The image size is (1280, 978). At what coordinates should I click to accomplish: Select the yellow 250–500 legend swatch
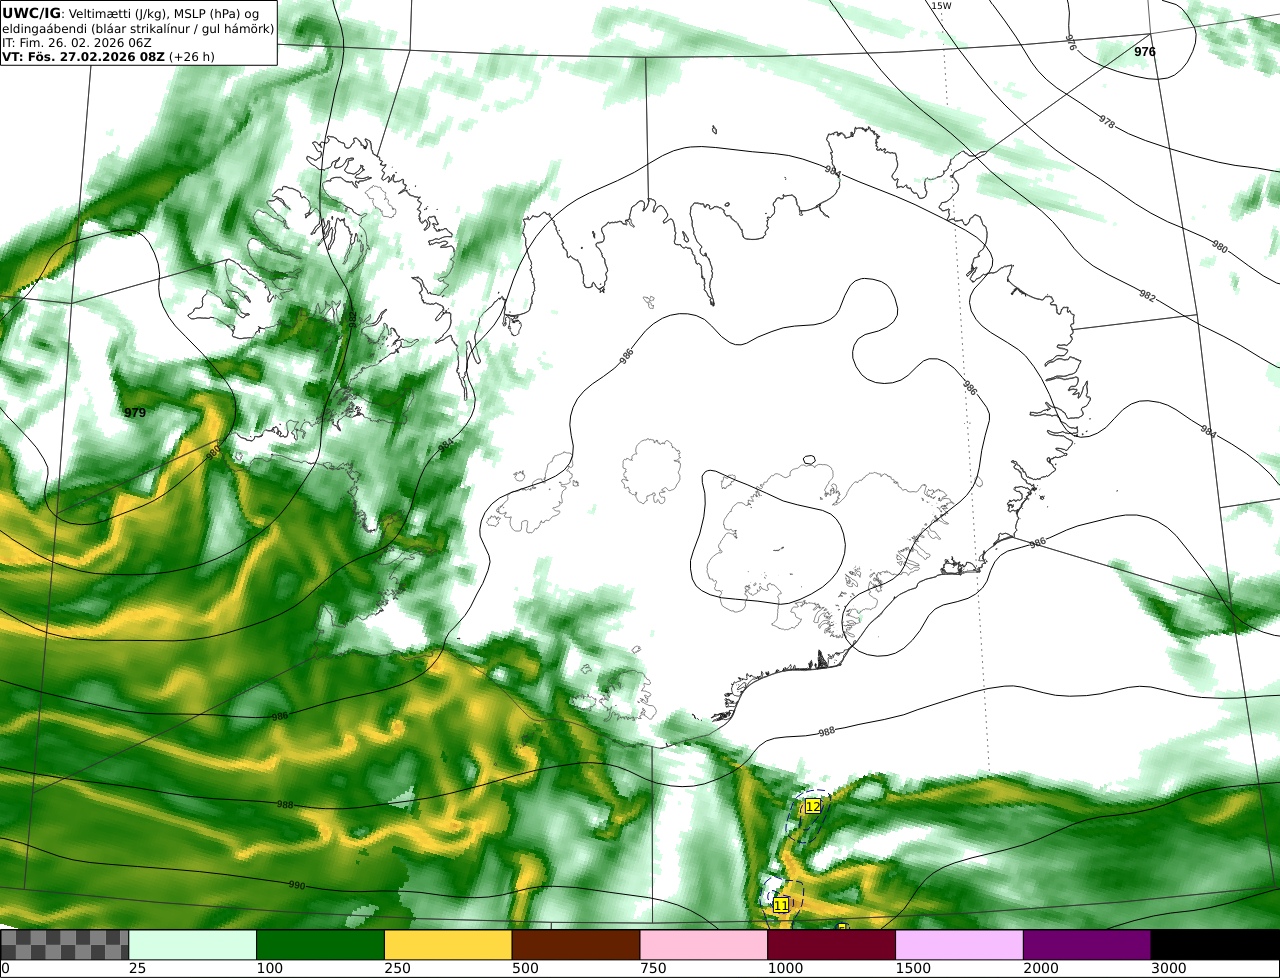pos(448,945)
